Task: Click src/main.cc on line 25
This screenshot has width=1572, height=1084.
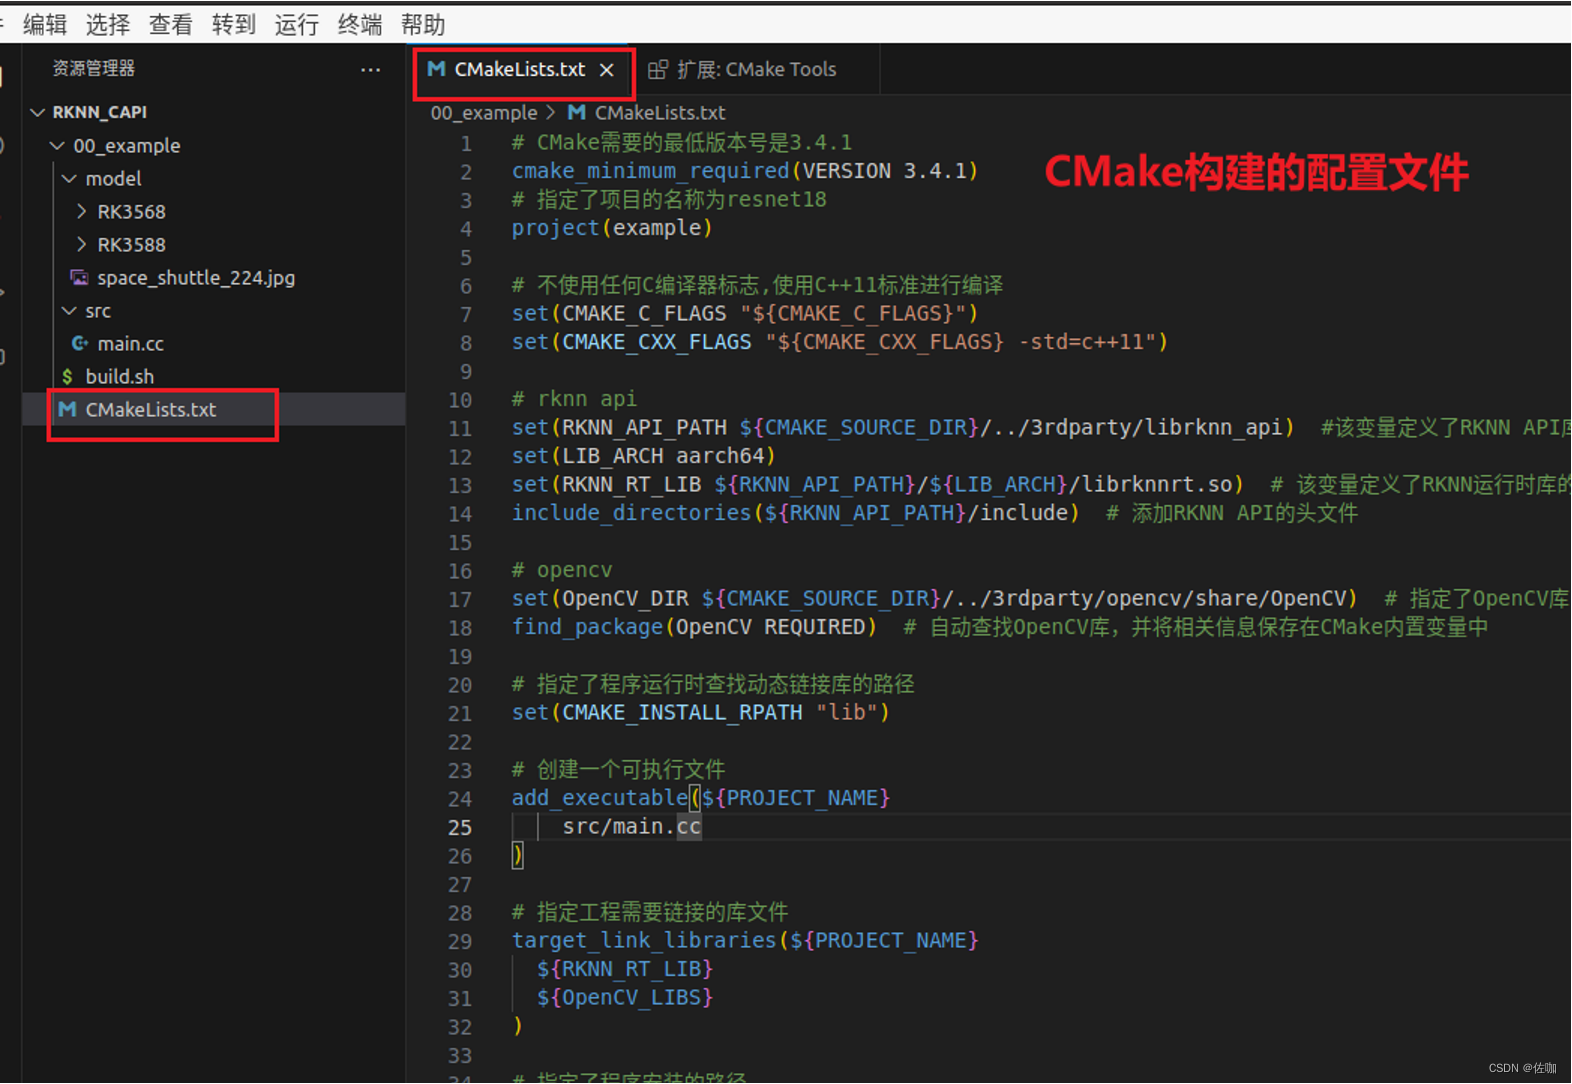Action: click(631, 827)
